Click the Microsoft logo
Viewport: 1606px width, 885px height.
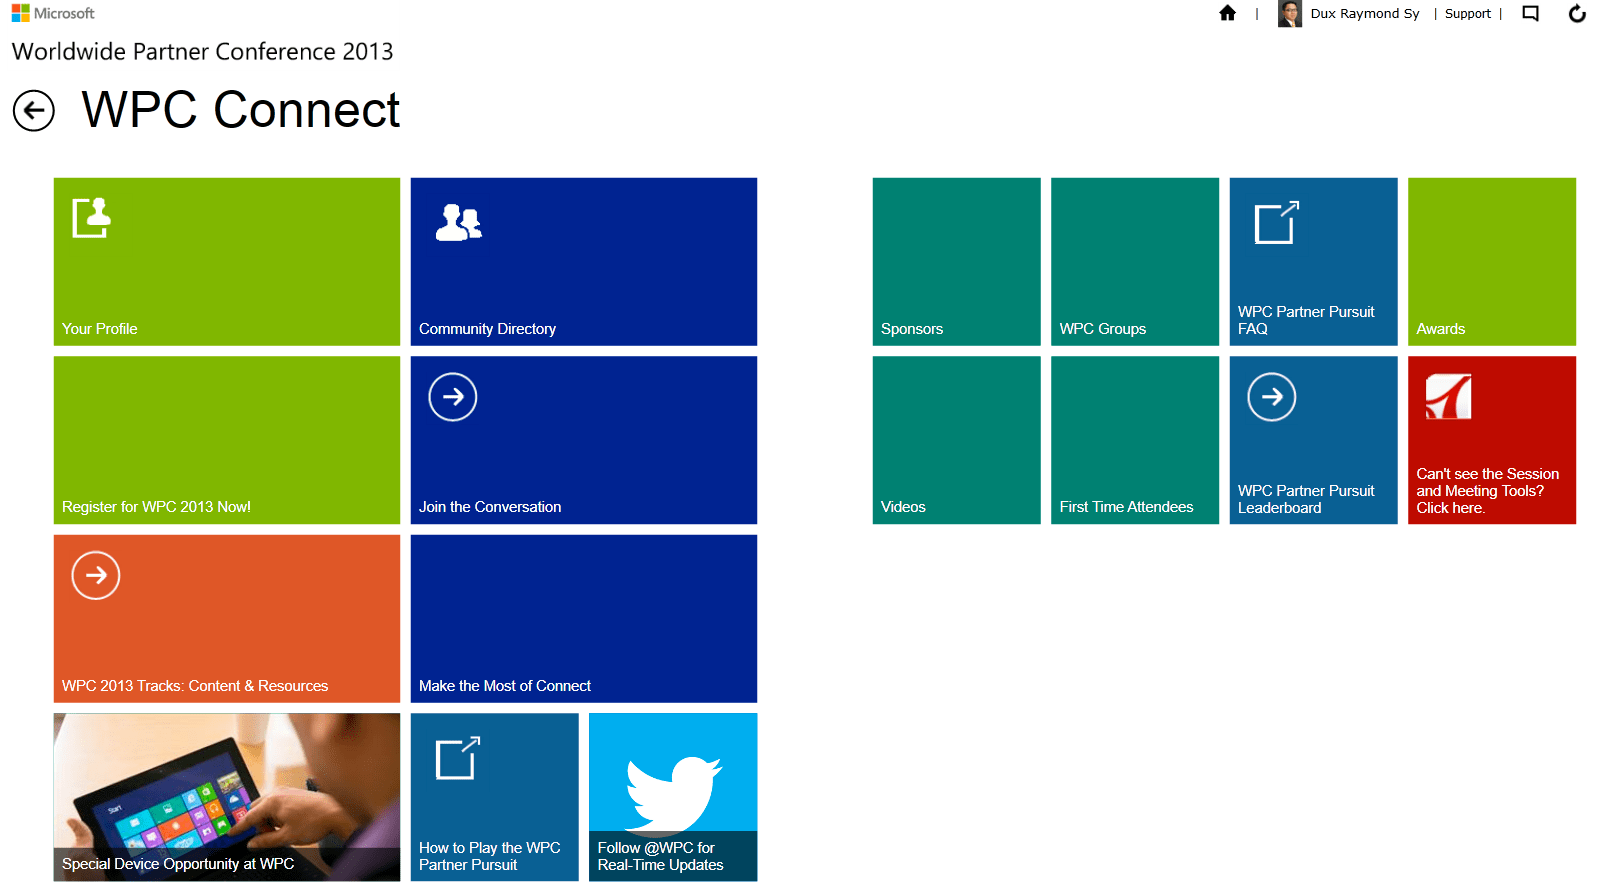tap(53, 13)
